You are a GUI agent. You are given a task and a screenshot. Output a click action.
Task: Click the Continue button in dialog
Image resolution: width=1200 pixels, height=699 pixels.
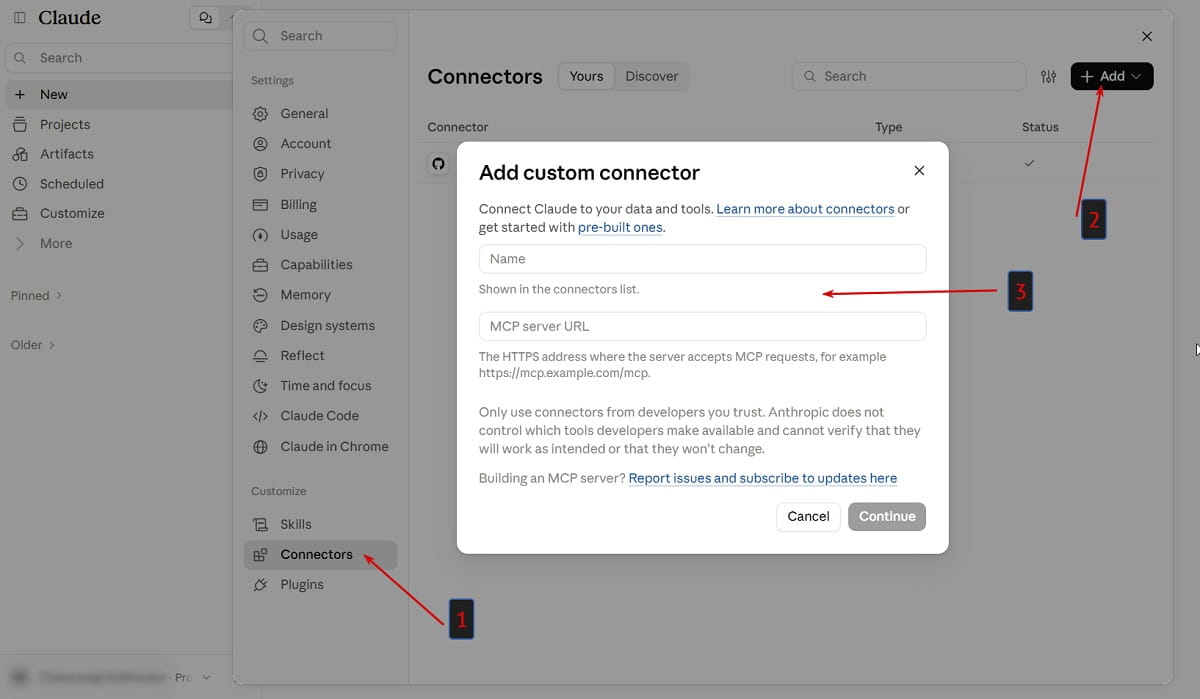[887, 516]
